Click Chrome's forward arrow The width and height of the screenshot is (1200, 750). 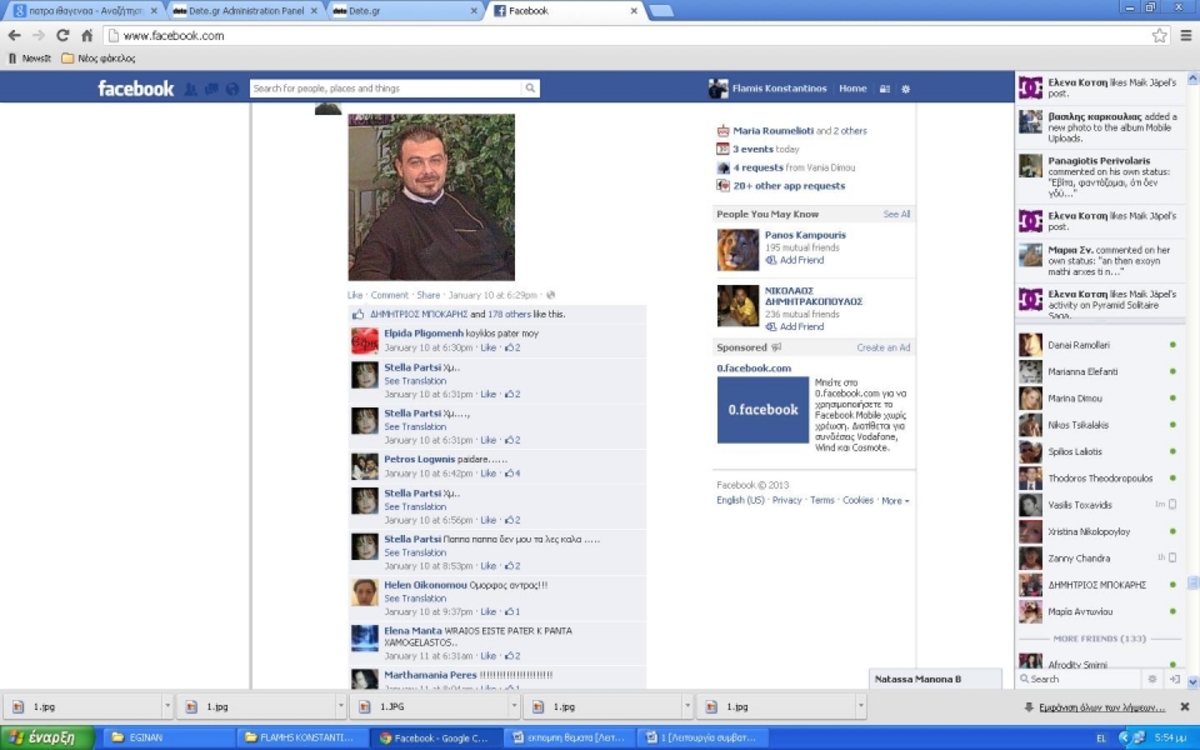click(x=38, y=36)
